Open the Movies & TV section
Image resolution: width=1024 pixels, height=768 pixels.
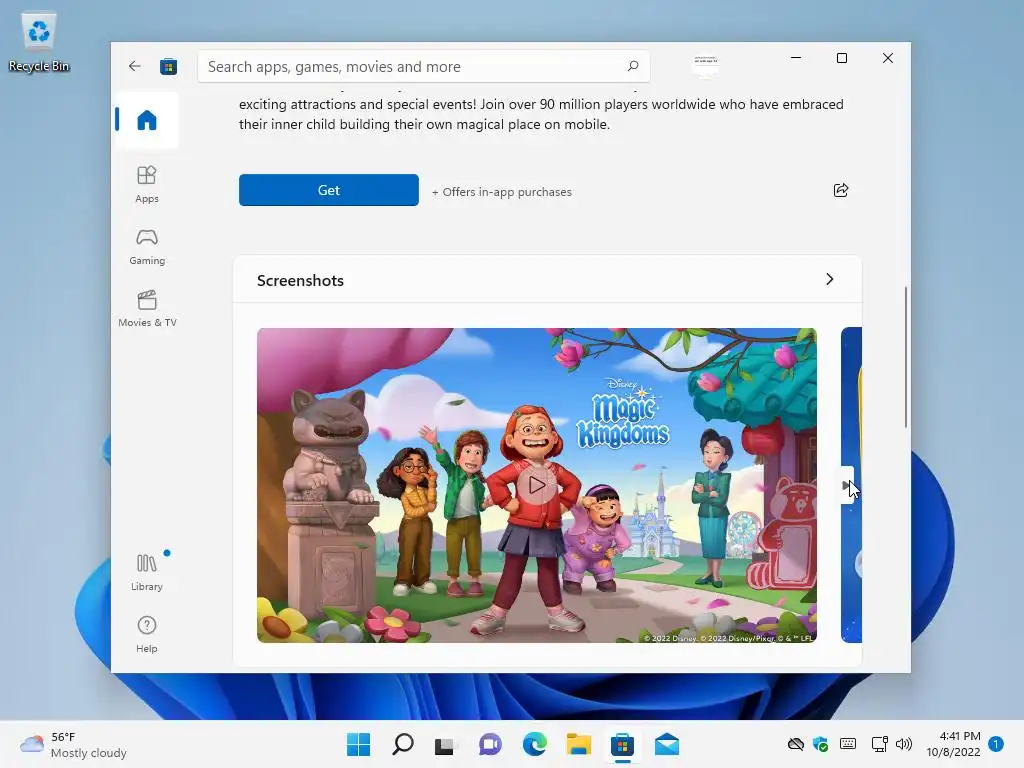147,308
